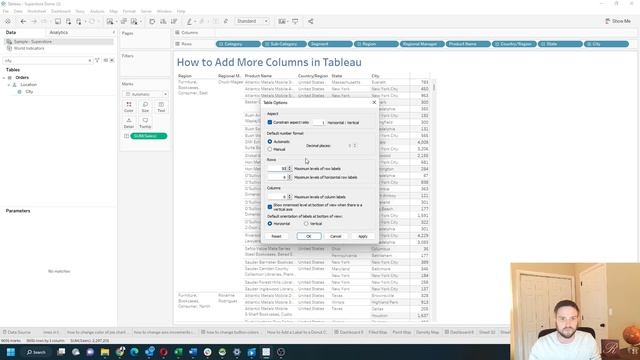
Task: Click the SUM(Sales) green pill
Action: pyautogui.click(x=149, y=136)
